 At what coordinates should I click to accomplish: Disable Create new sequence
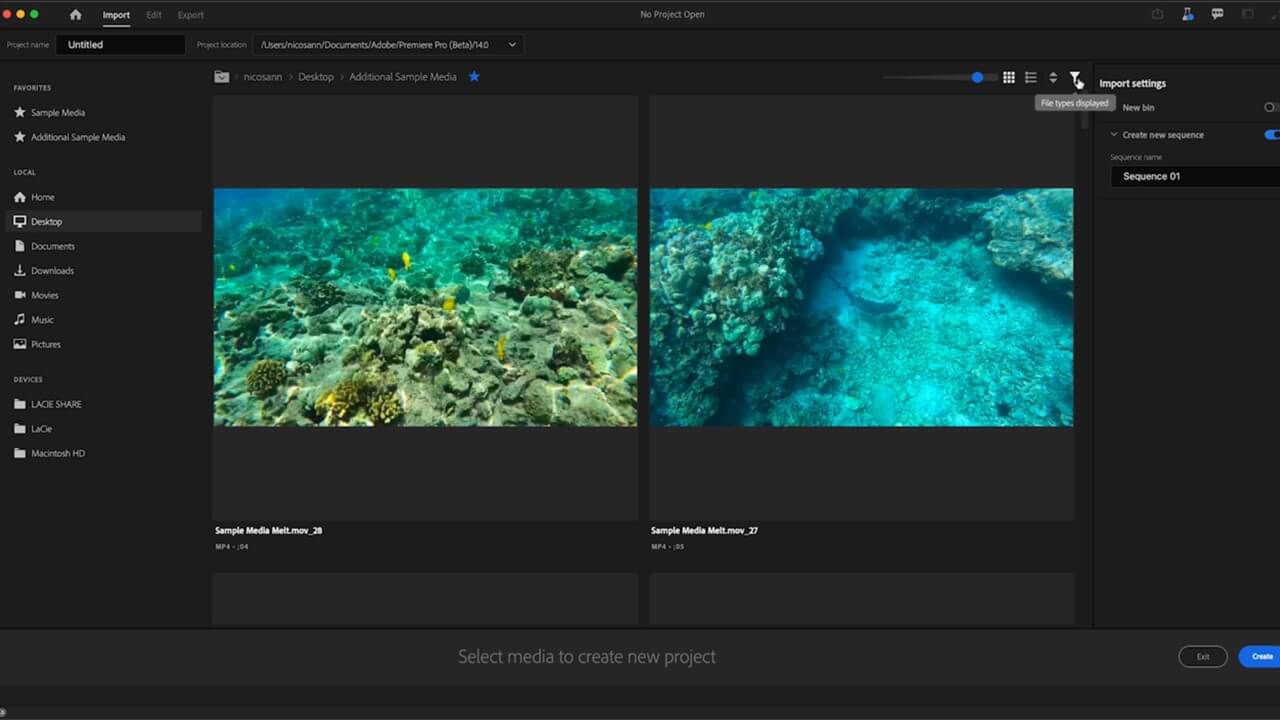tap(1272, 134)
